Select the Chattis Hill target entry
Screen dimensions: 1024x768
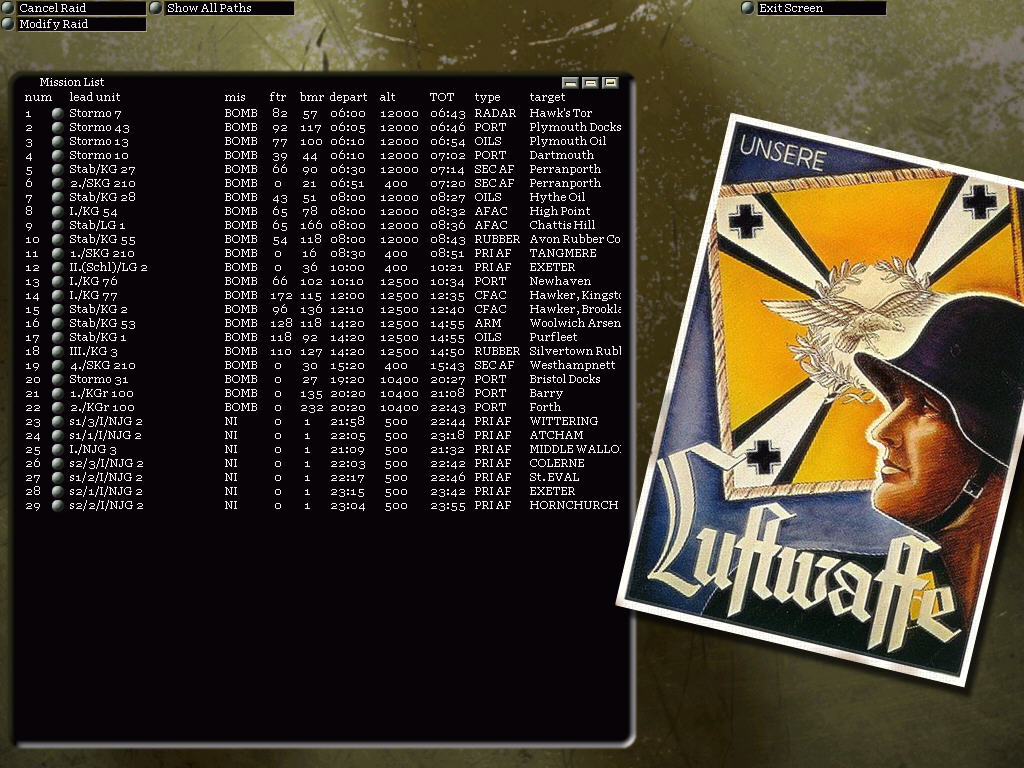tap(562, 225)
